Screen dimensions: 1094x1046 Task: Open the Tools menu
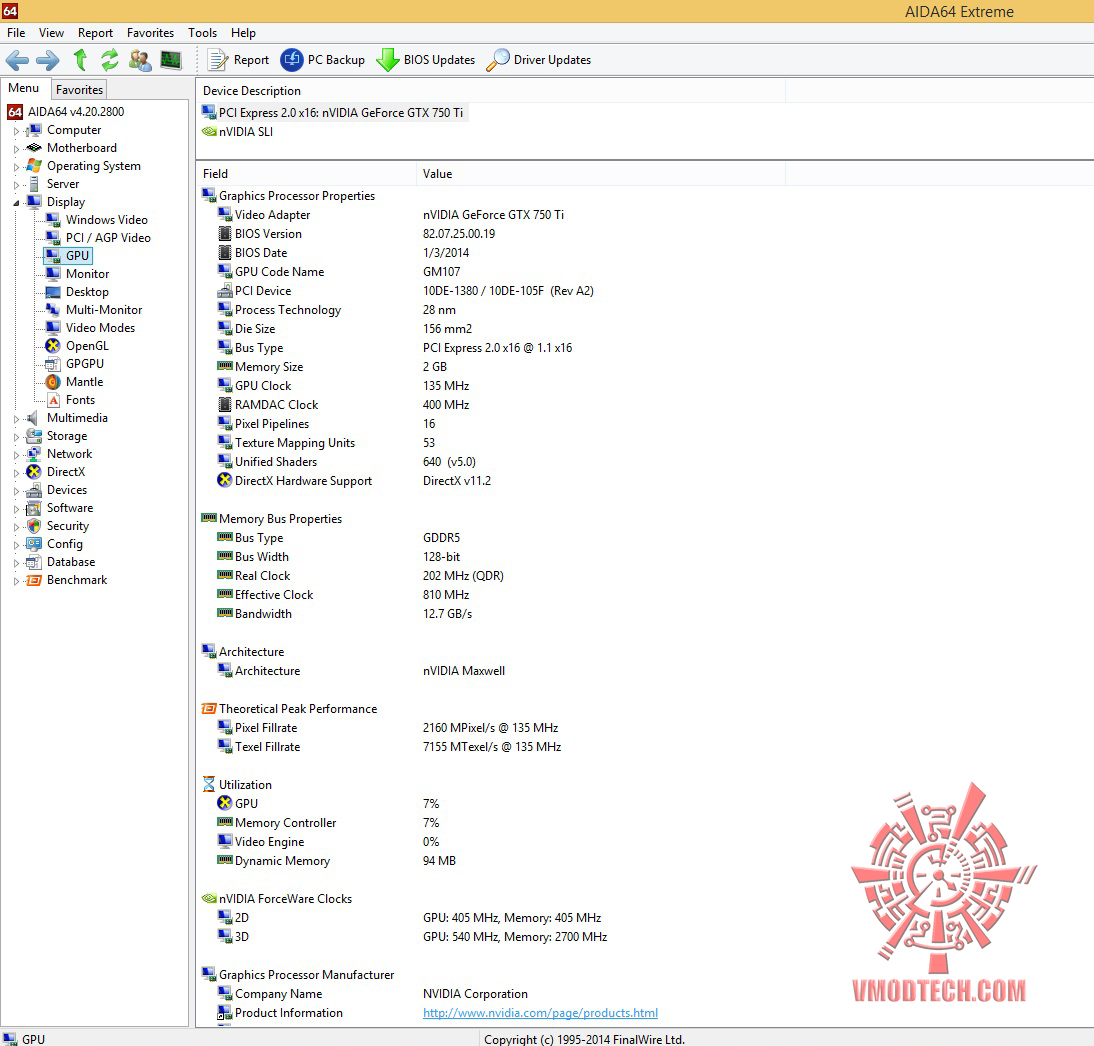click(202, 33)
